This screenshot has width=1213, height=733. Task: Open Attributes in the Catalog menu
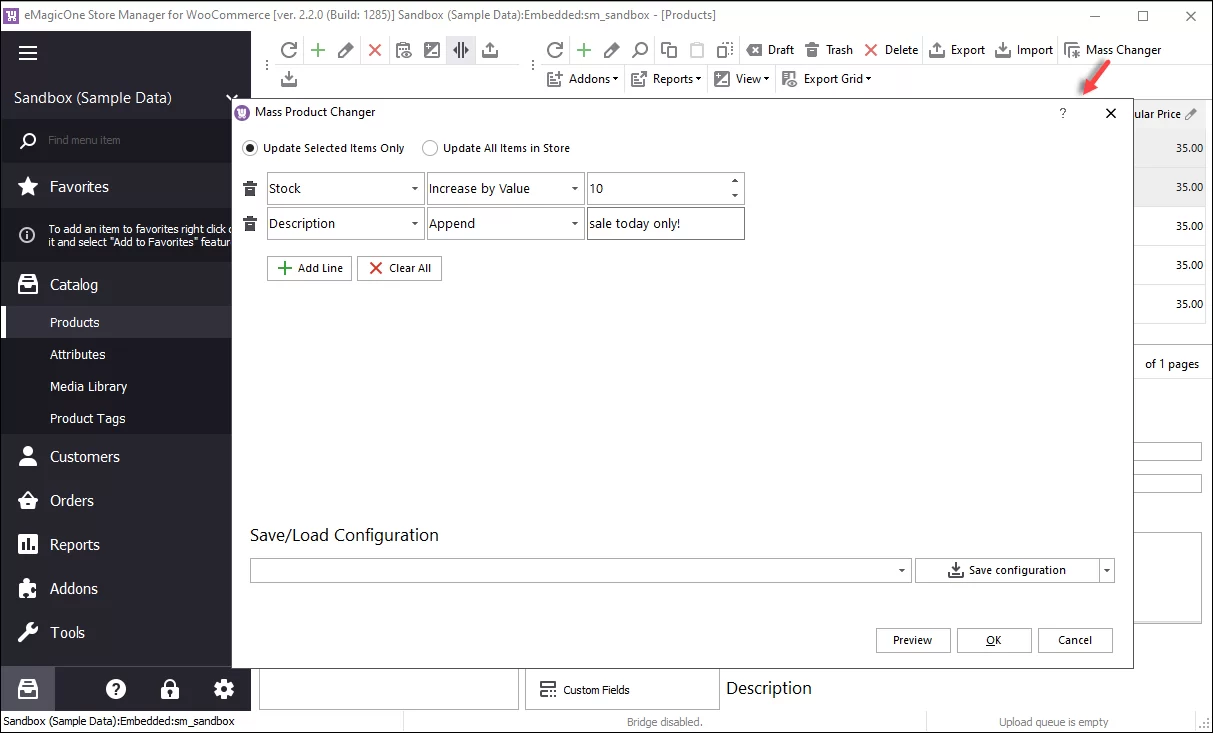coord(78,354)
